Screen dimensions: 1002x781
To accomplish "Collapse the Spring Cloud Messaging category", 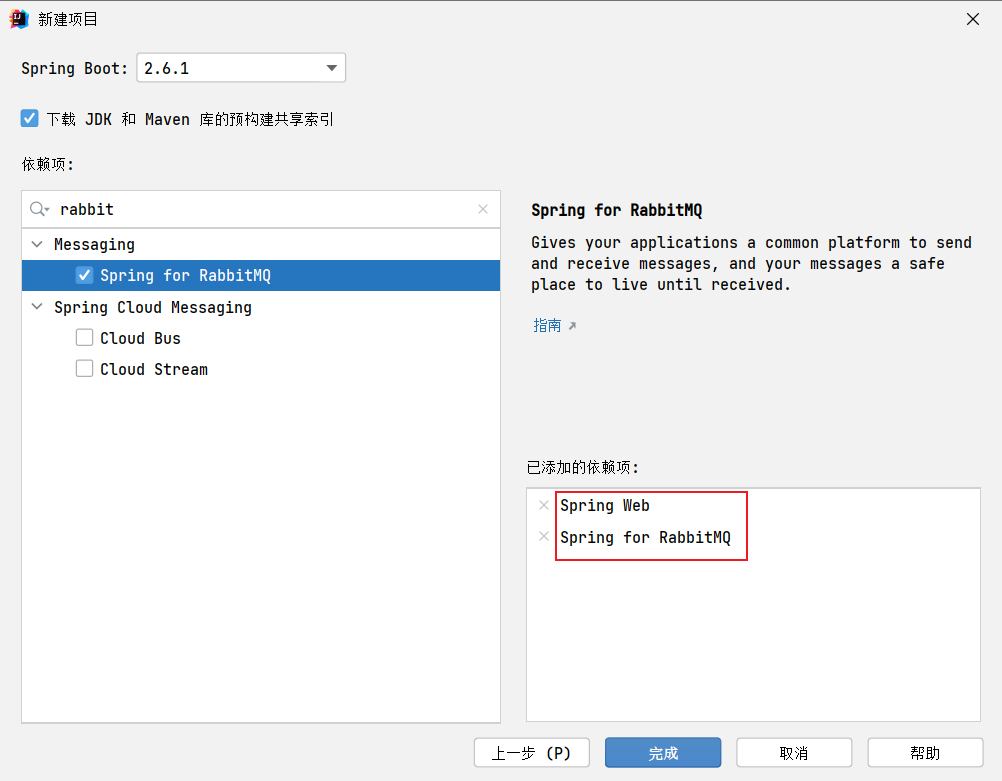I will point(37,307).
